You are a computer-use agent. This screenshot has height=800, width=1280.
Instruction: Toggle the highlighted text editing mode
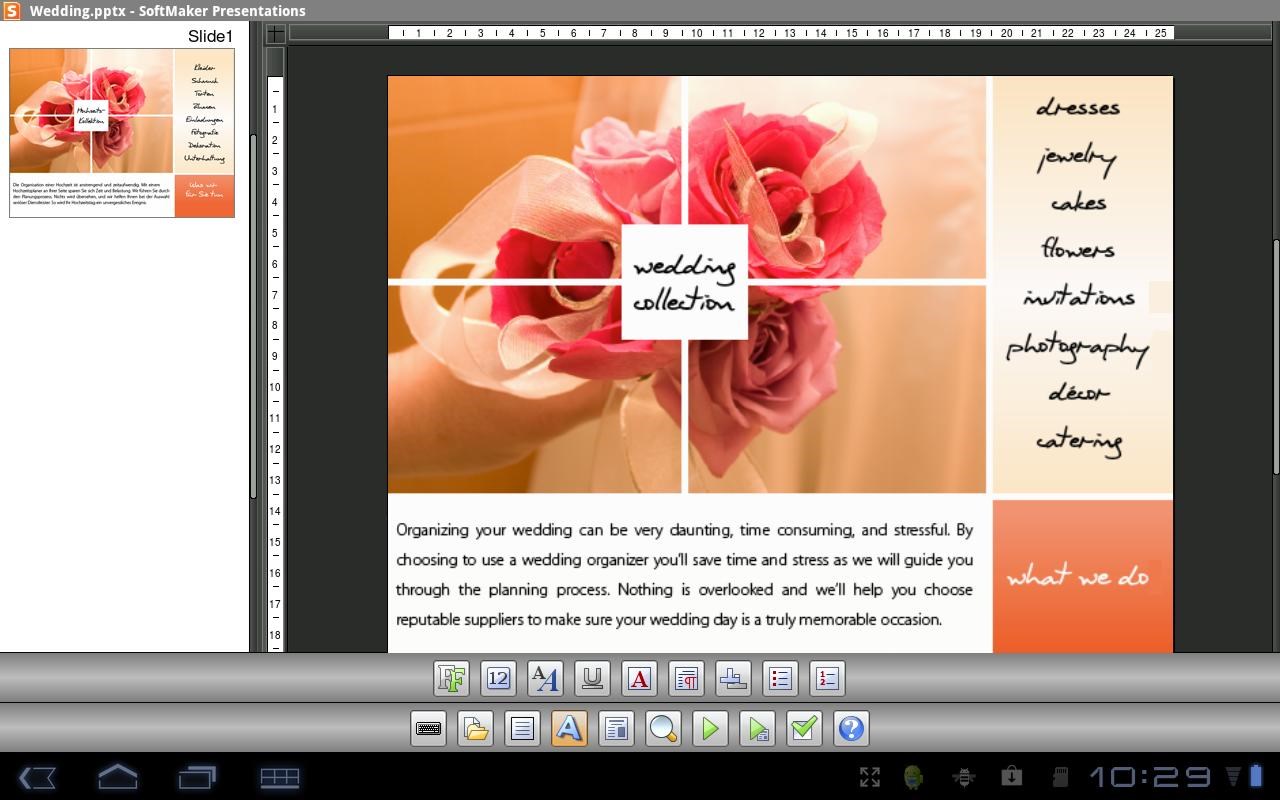[x=568, y=728]
